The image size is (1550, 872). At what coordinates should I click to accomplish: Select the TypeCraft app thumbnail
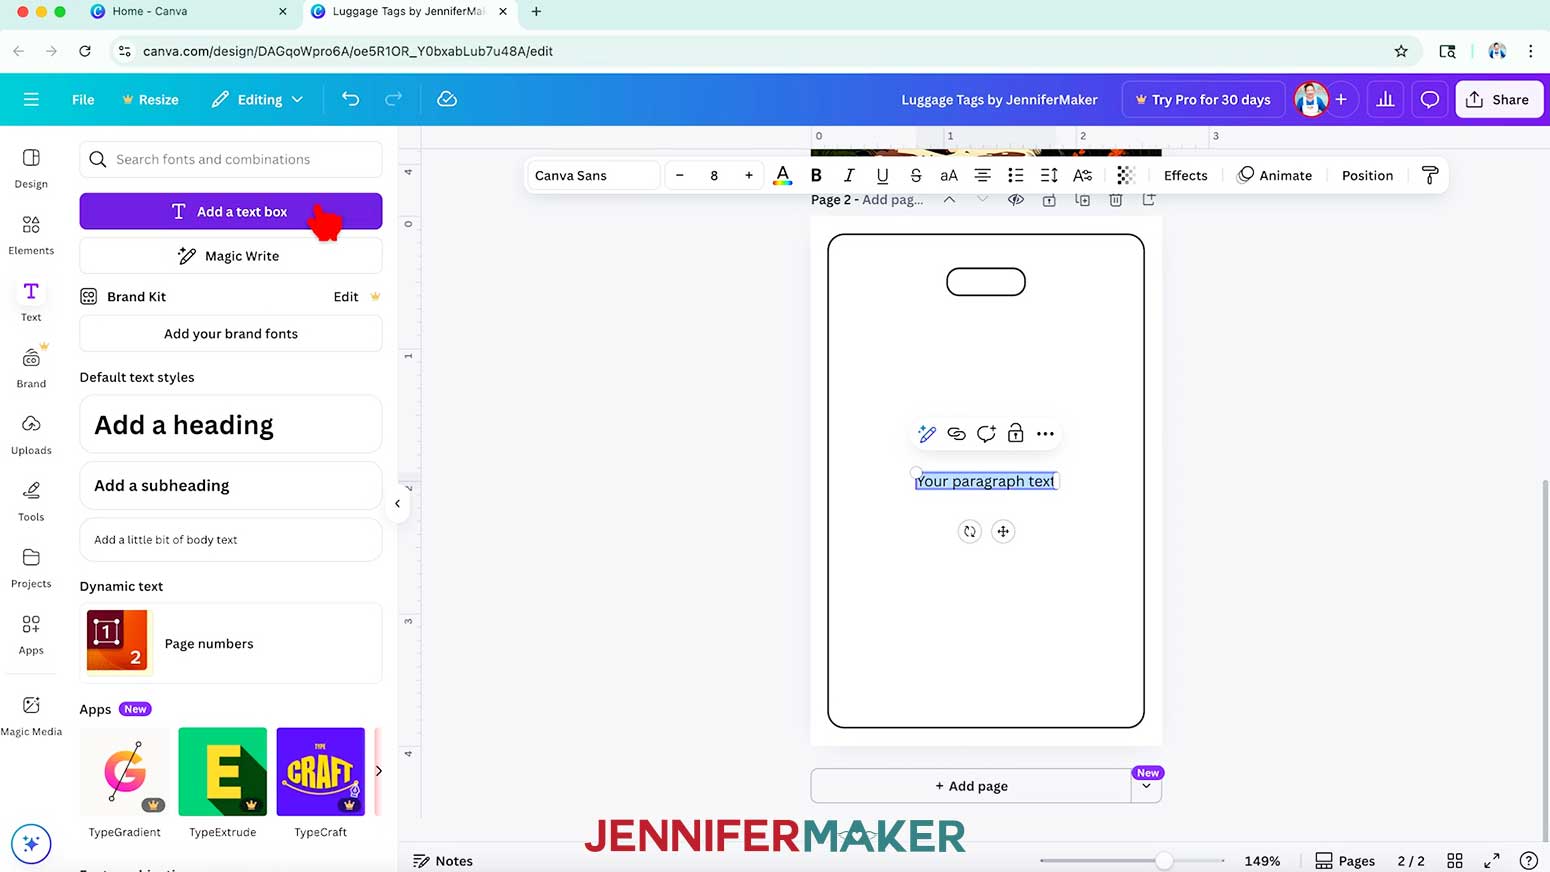click(x=321, y=772)
